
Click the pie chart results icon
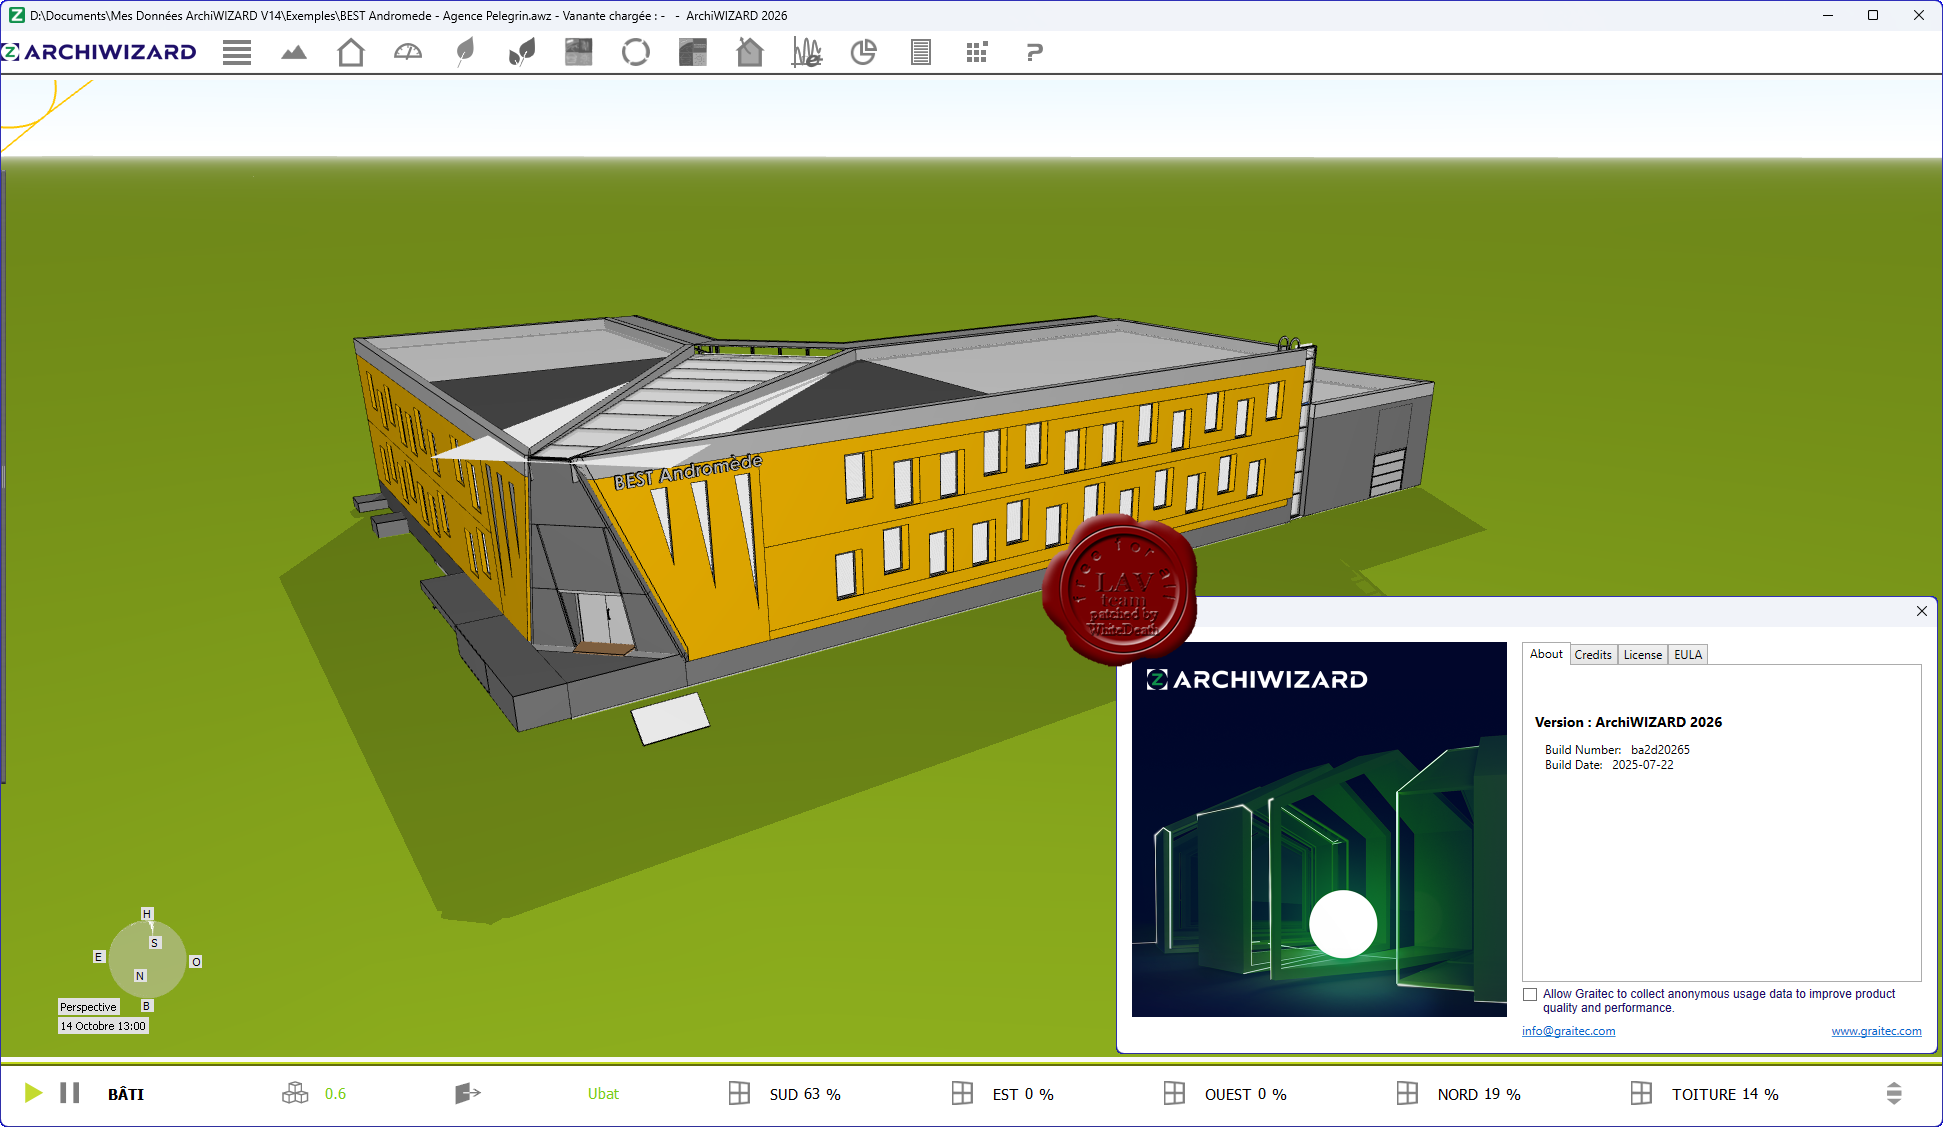pyautogui.click(x=864, y=53)
